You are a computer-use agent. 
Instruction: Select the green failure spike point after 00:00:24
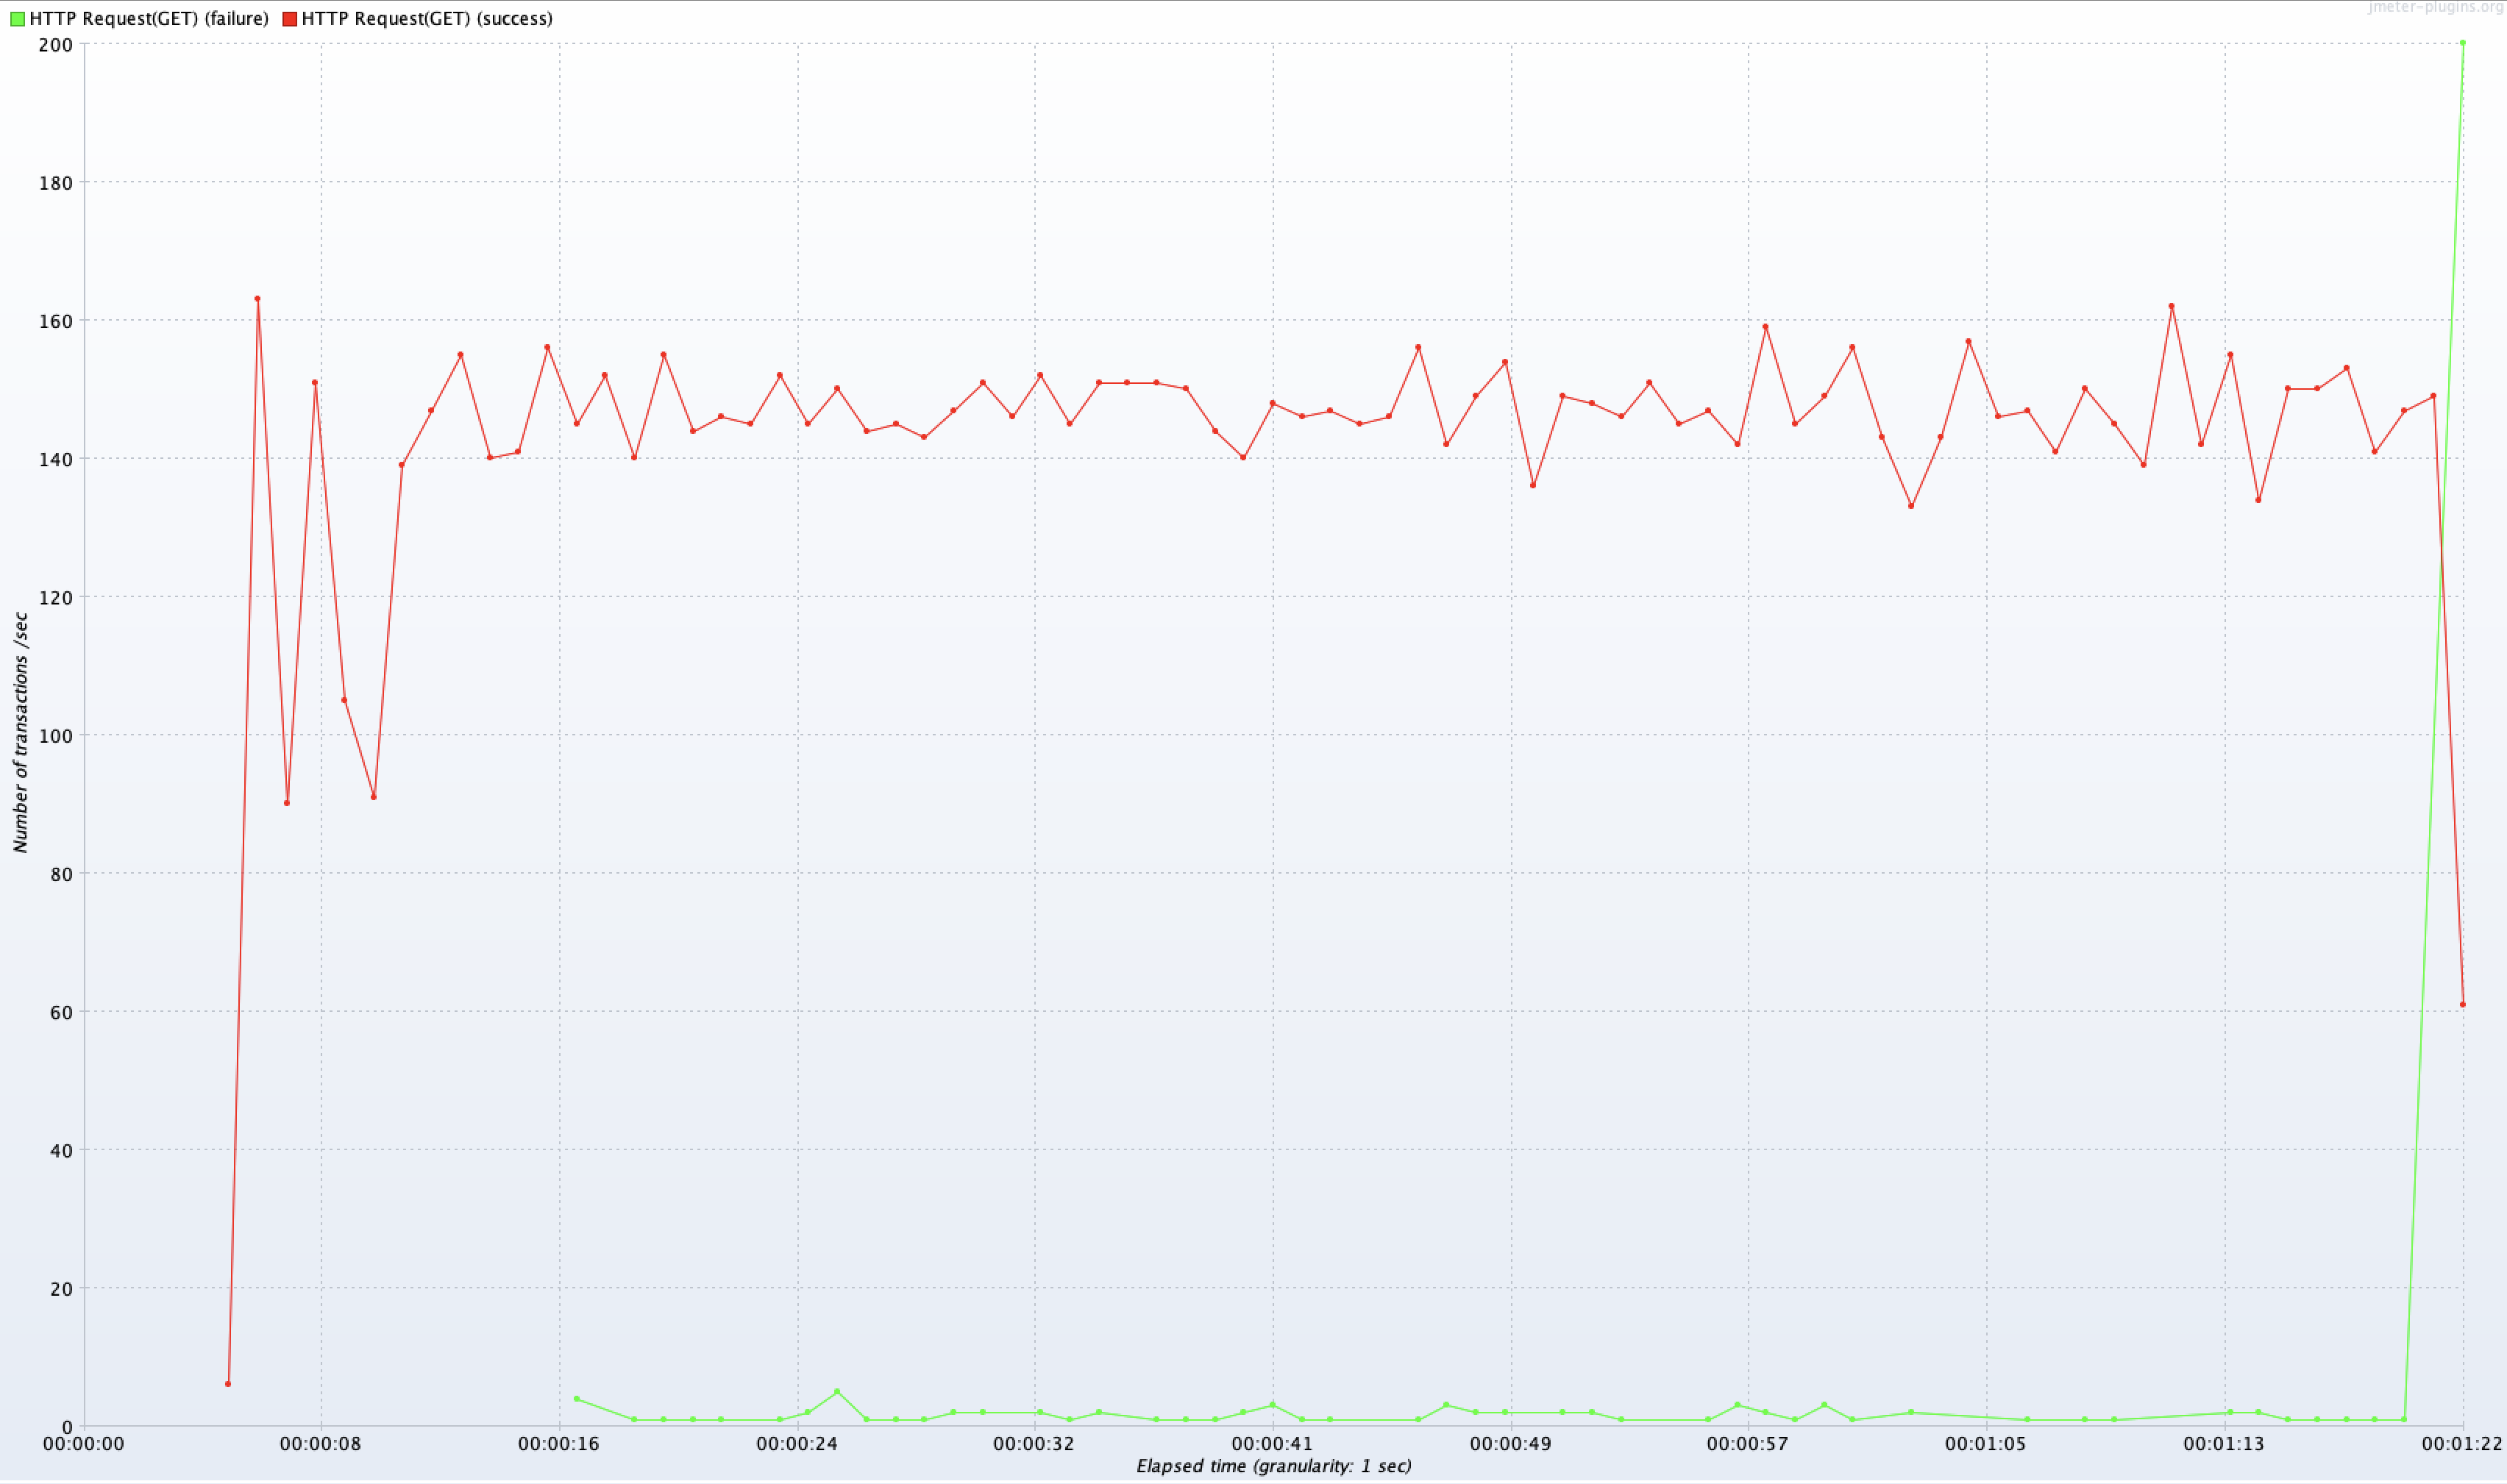coord(837,1393)
